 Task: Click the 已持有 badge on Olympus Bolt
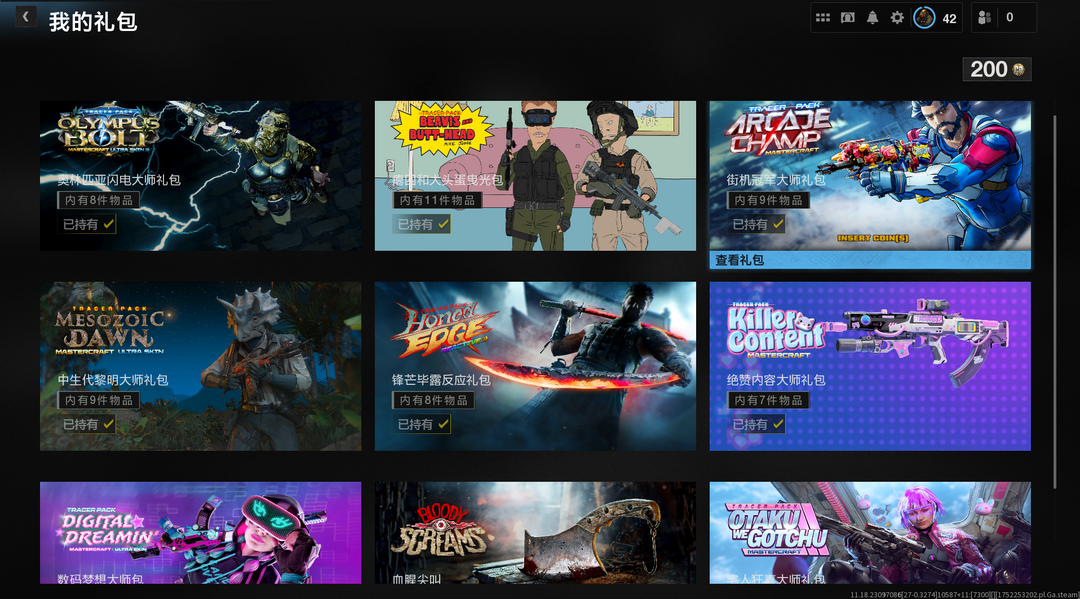pos(87,224)
